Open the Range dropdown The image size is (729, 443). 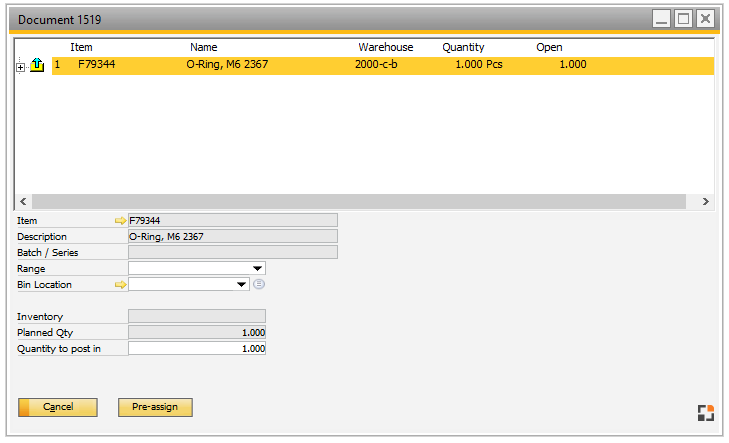[x=258, y=269]
